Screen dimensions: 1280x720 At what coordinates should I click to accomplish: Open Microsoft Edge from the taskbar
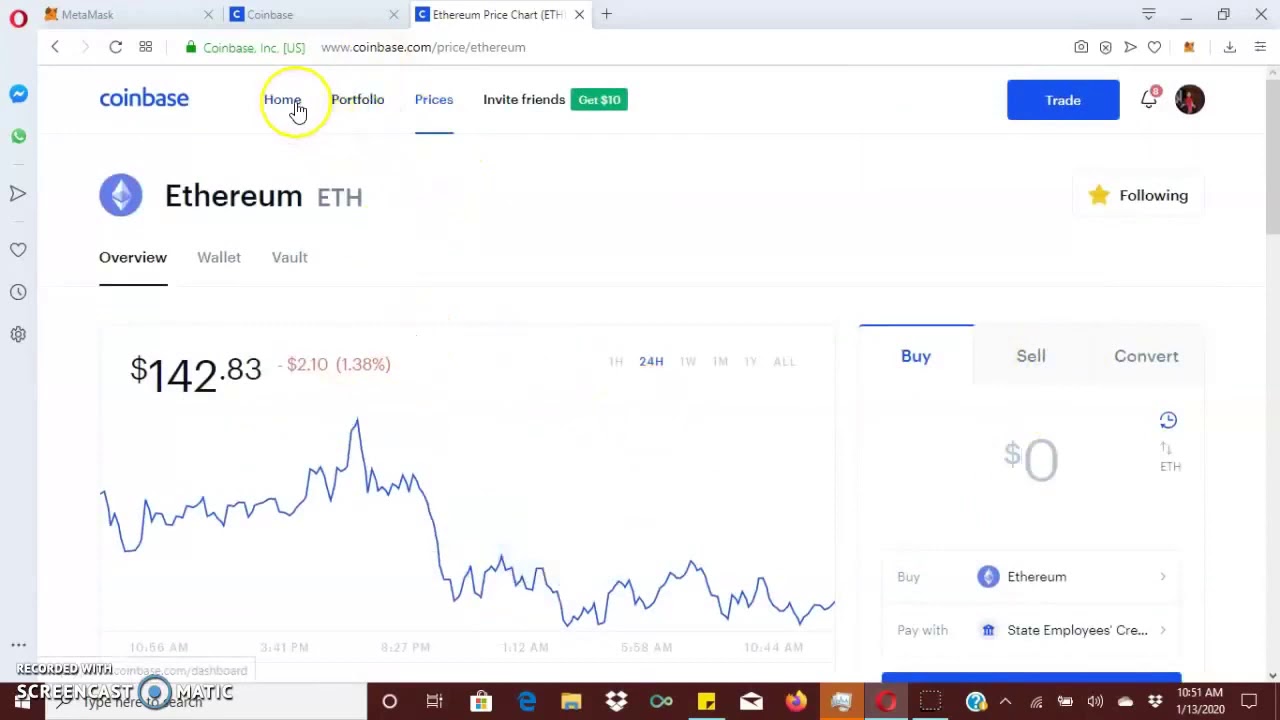click(x=526, y=702)
